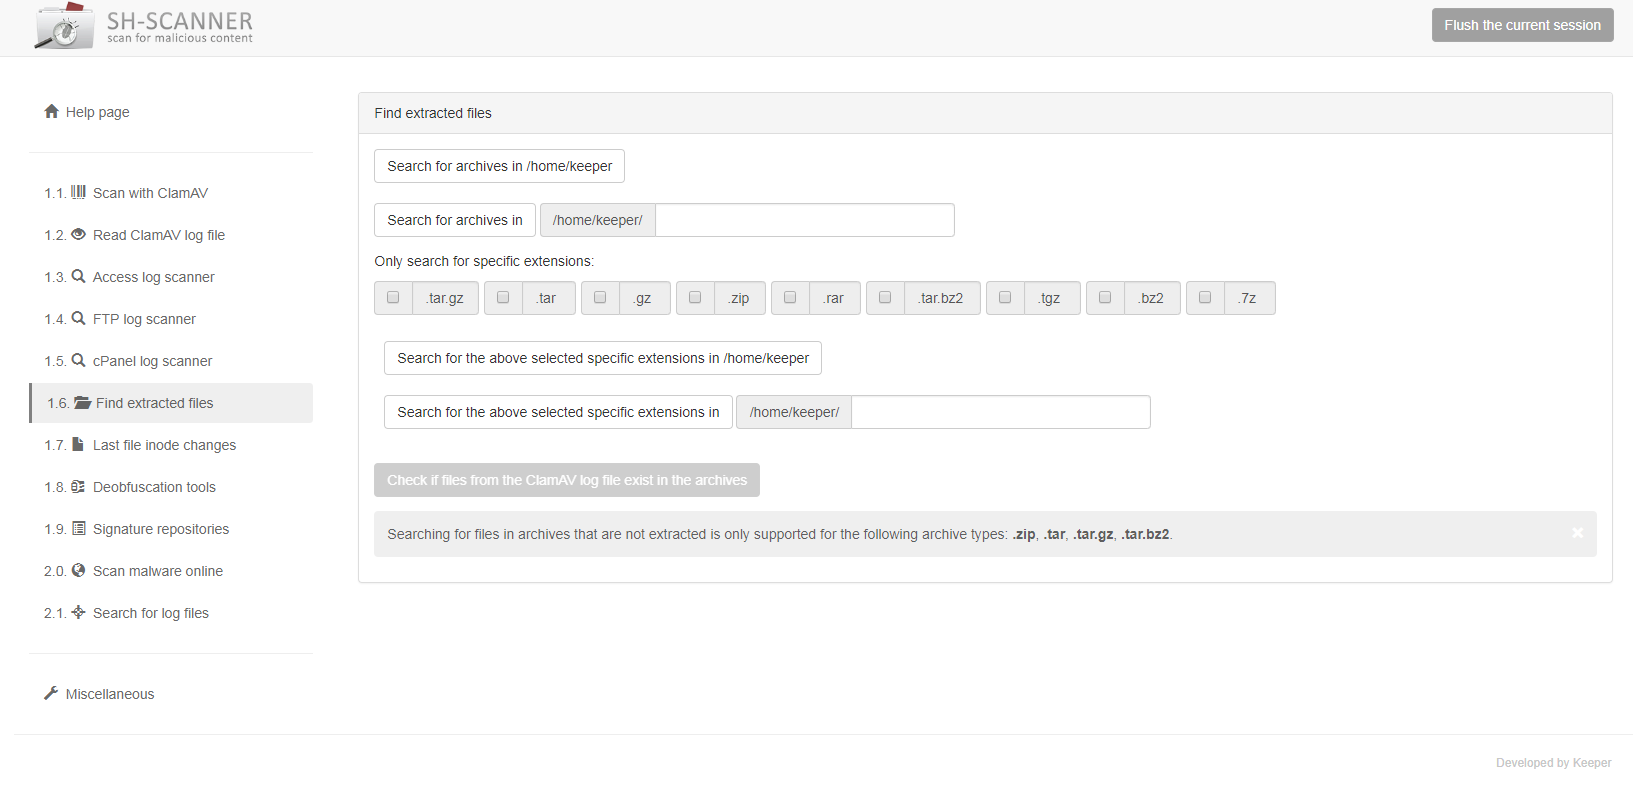
Task: Open Scan malware online section
Action: tap(171, 571)
